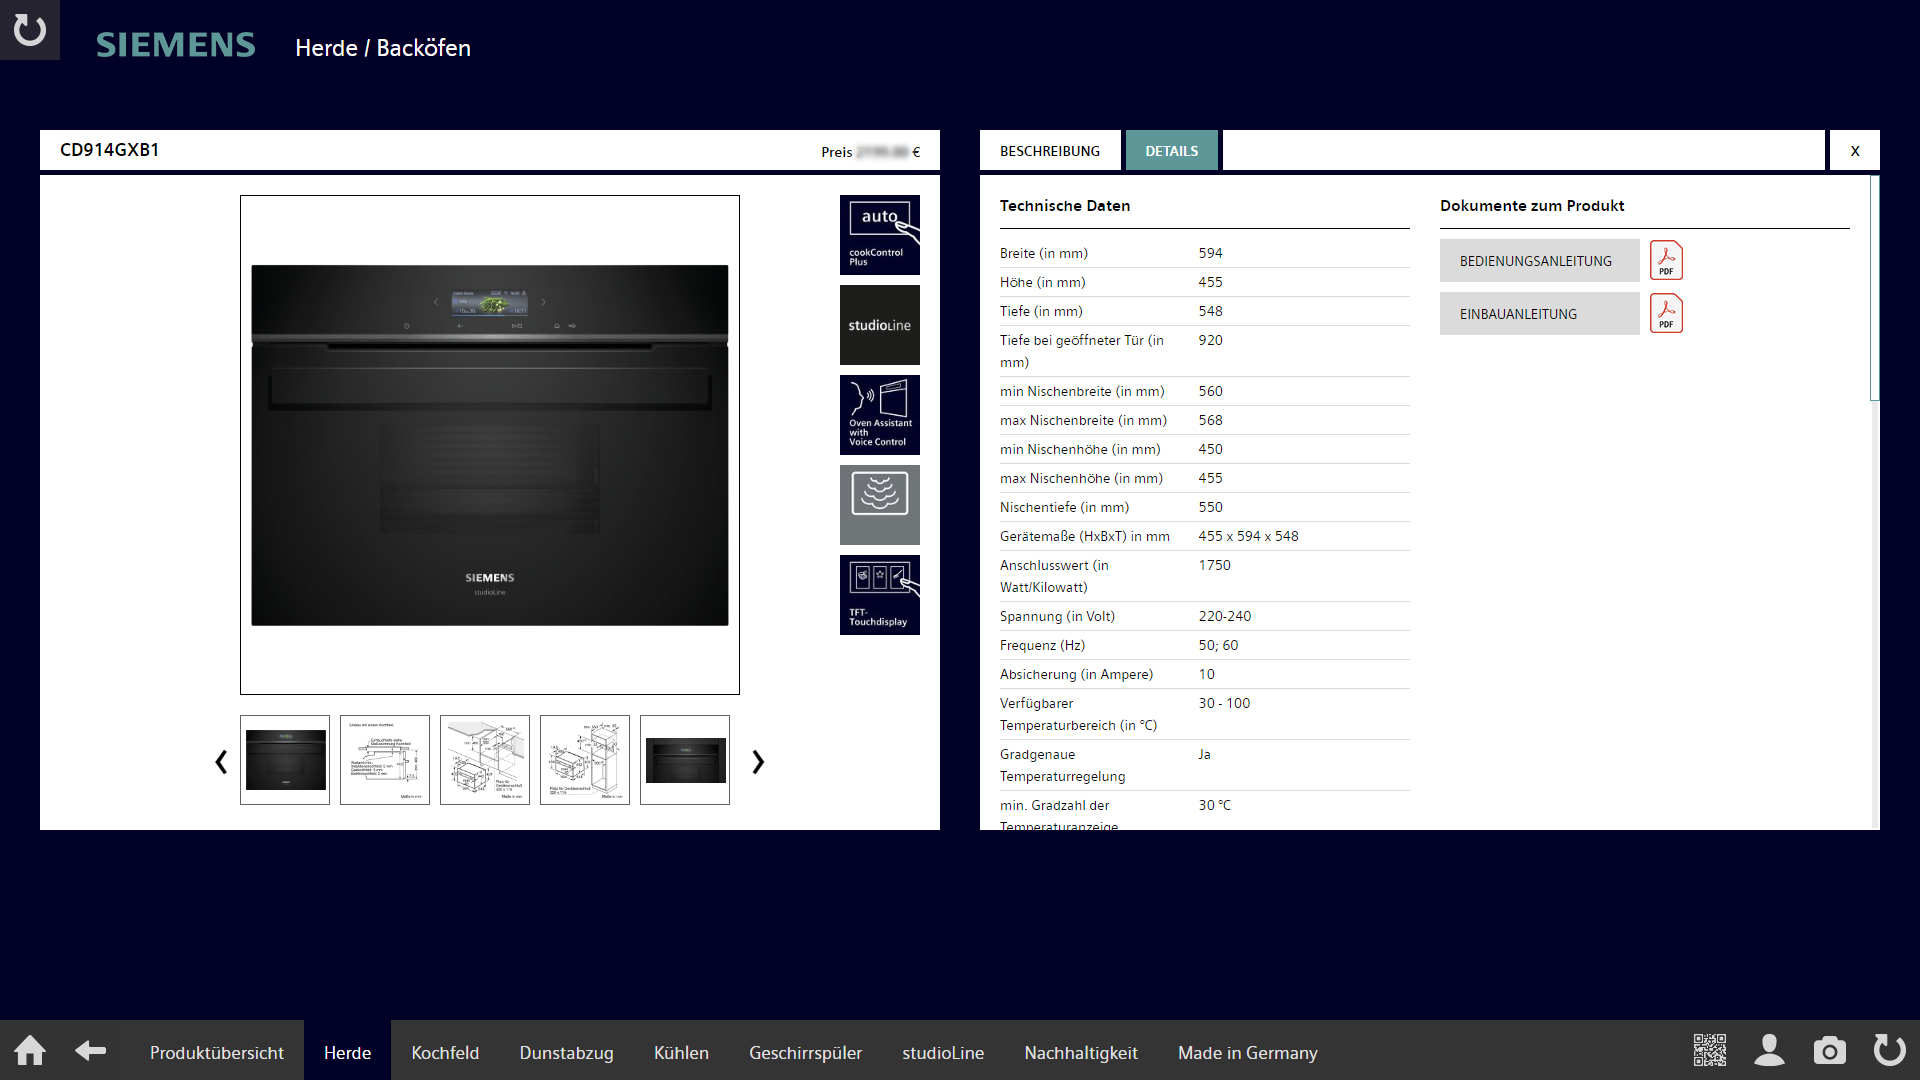
Task: Click the steam function feature icon
Action: [x=879, y=505]
